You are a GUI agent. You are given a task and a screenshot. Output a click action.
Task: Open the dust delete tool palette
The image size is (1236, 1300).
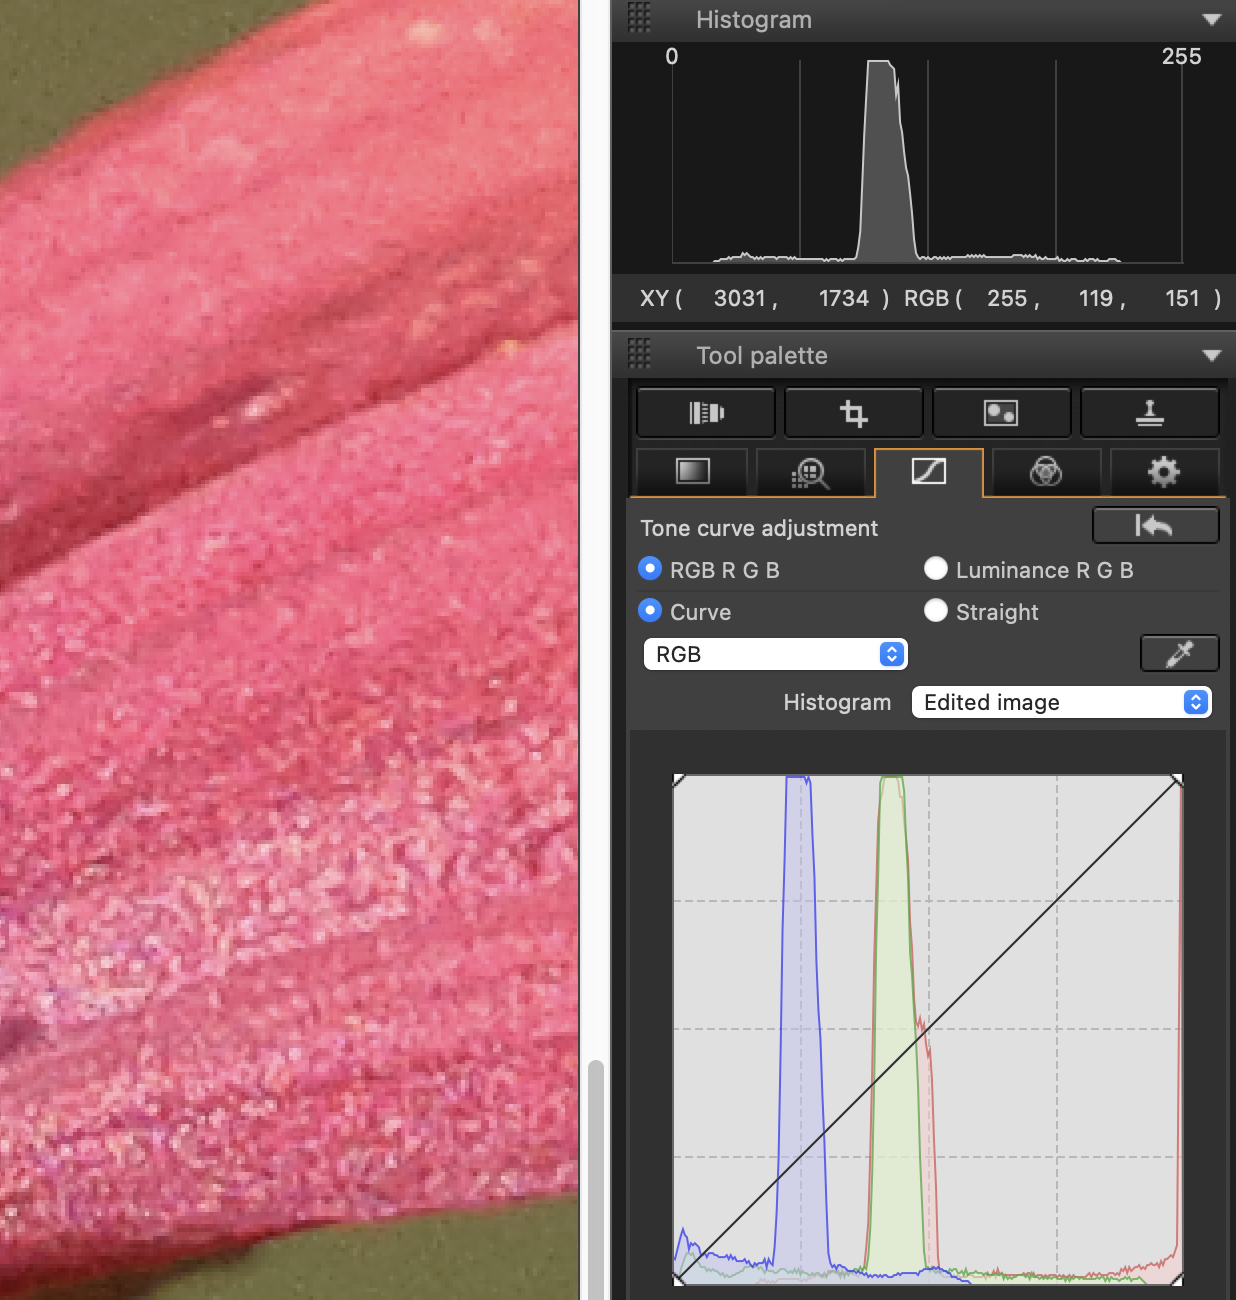click(1001, 413)
